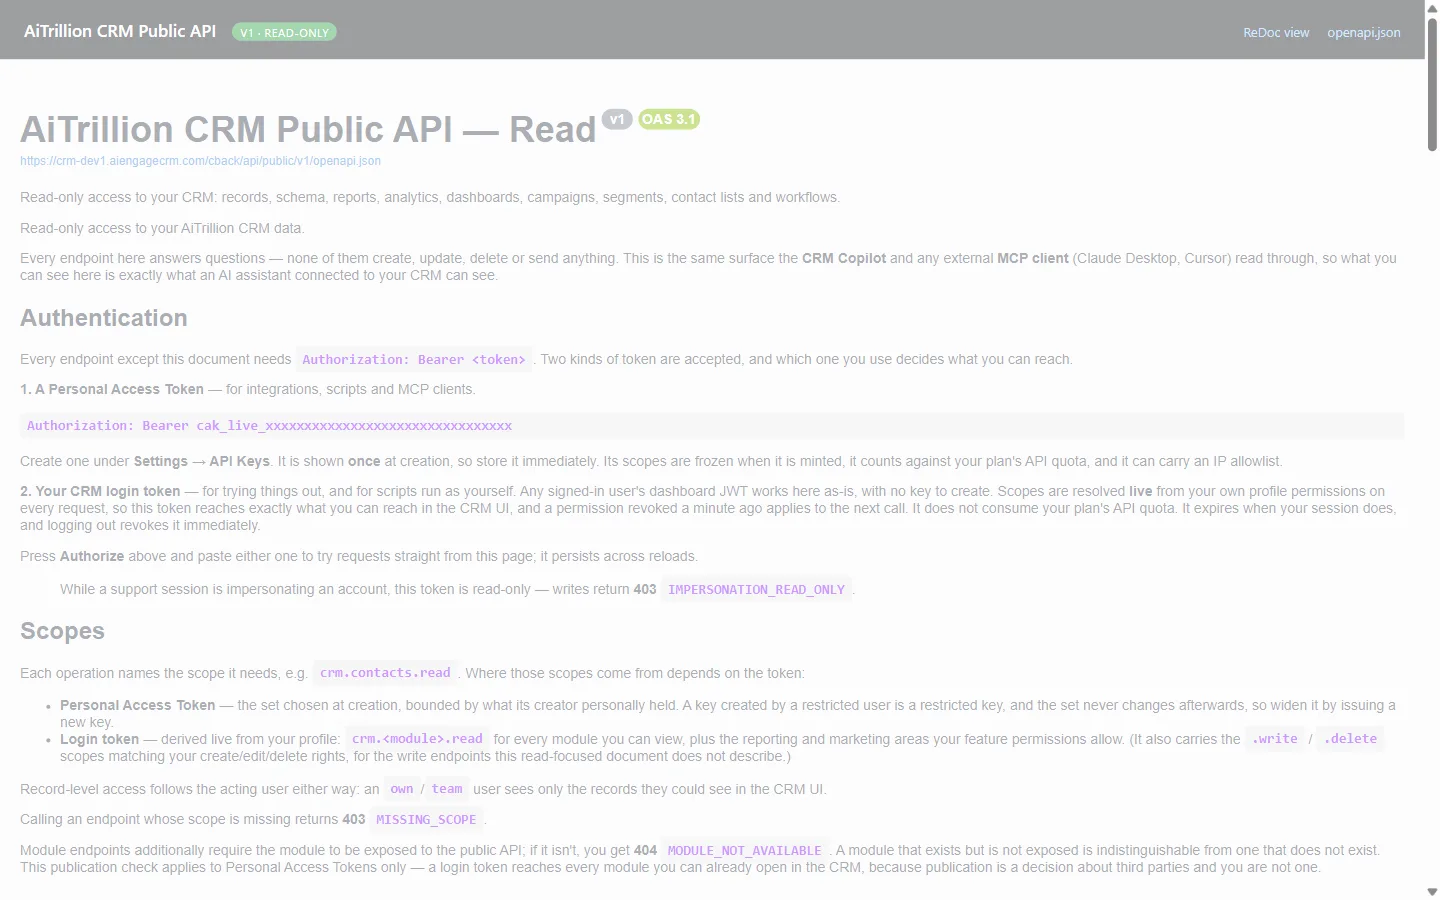Open the ReDoc view link

tap(1276, 33)
